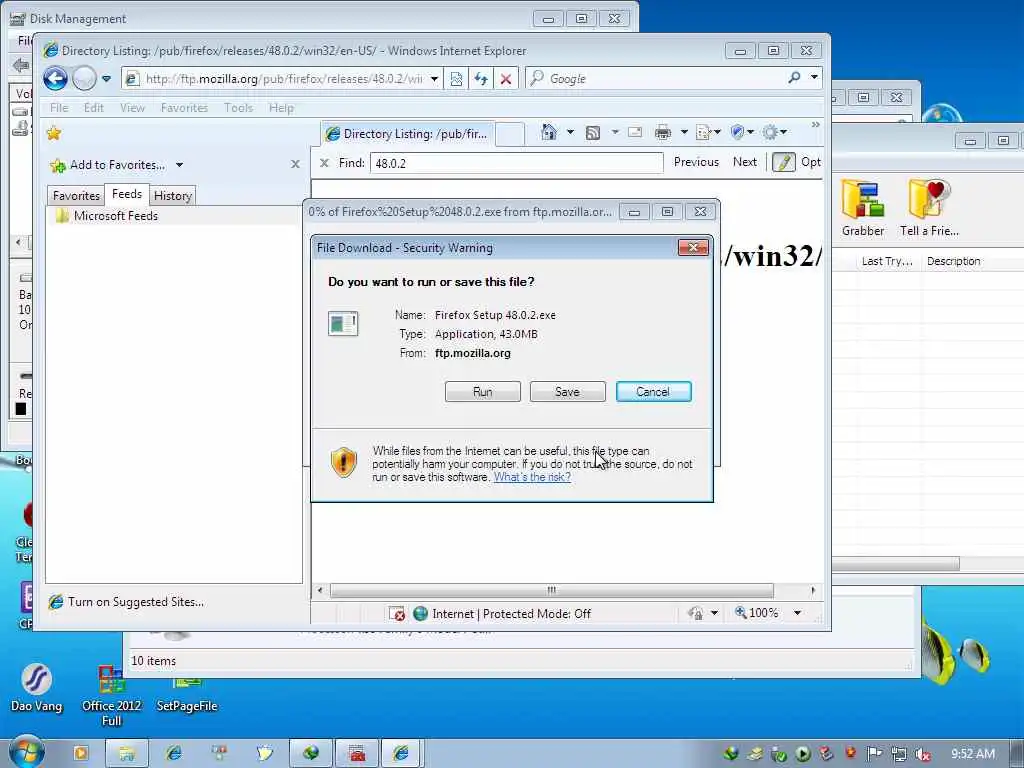Click the What's the risk? link
1024x768 pixels.
click(x=532, y=477)
